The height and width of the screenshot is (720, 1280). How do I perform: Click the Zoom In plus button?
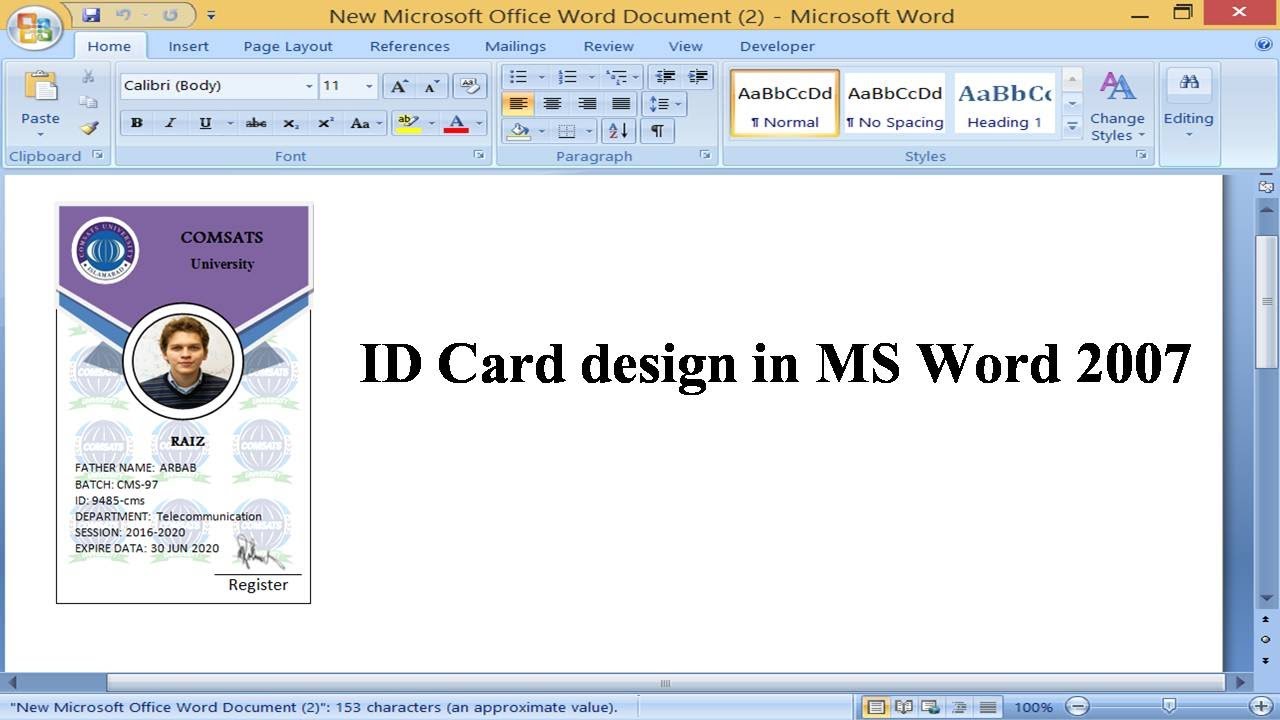click(1261, 707)
